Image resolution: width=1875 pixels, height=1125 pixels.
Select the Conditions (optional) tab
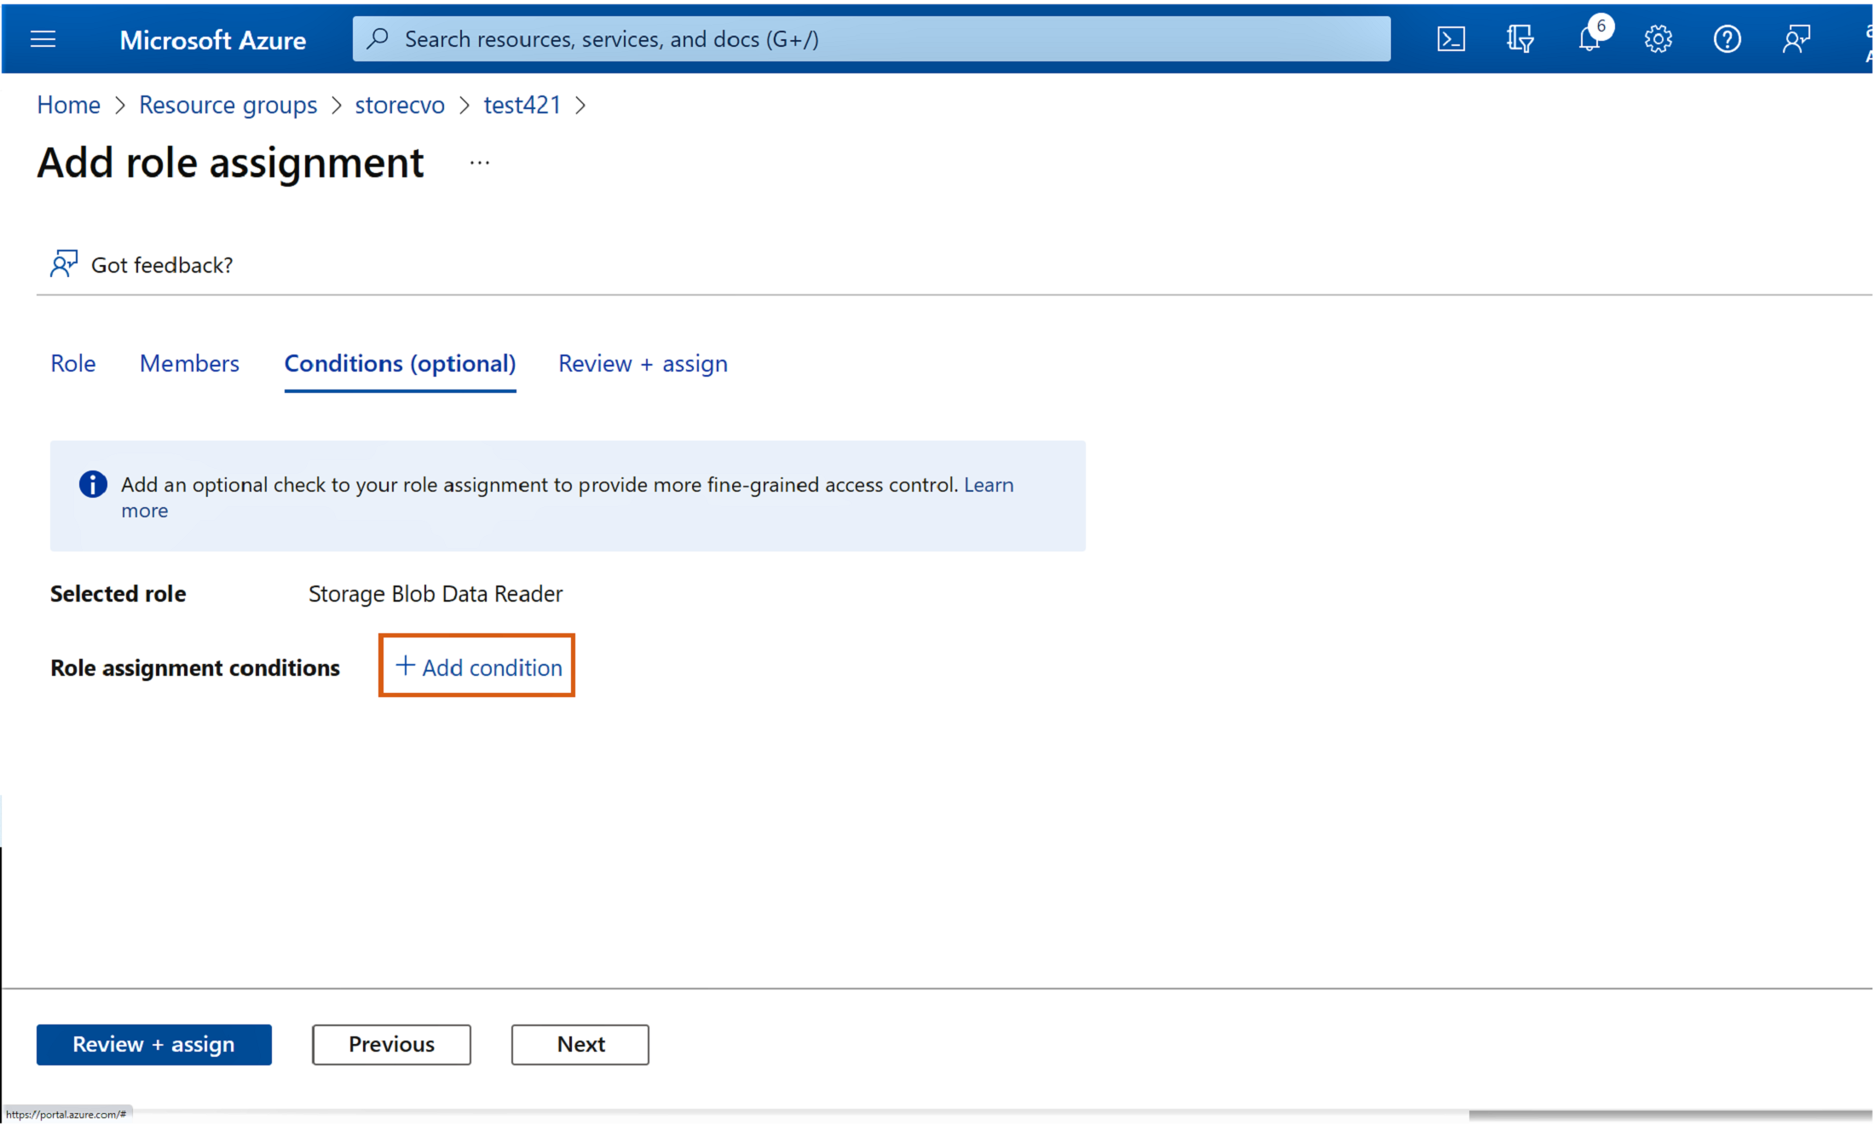pyautogui.click(x=399, y=363)
